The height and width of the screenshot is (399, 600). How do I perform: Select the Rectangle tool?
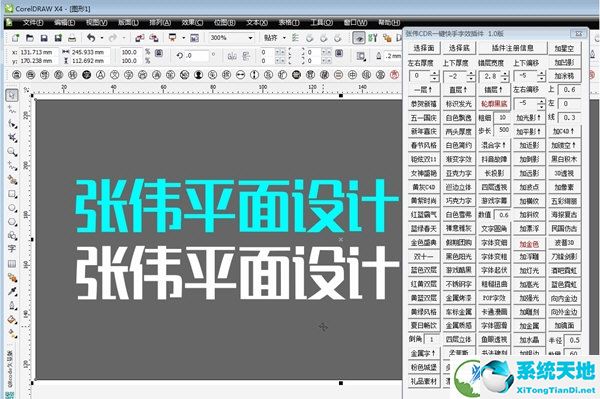pyautogui.click(x=12, y=194)
